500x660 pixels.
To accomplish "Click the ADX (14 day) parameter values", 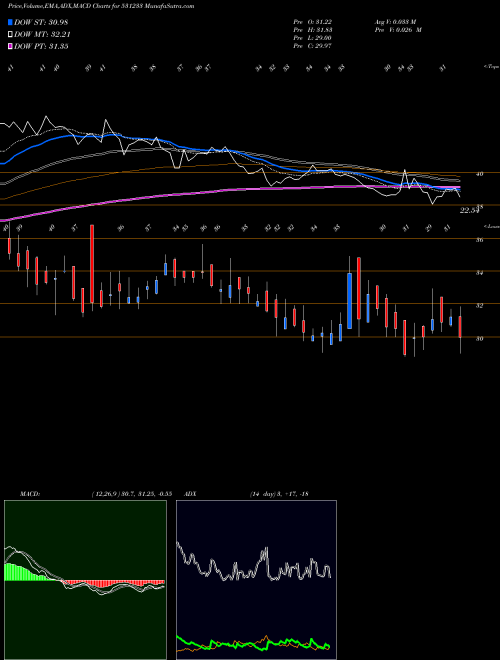I will click(x=279, y=494).
